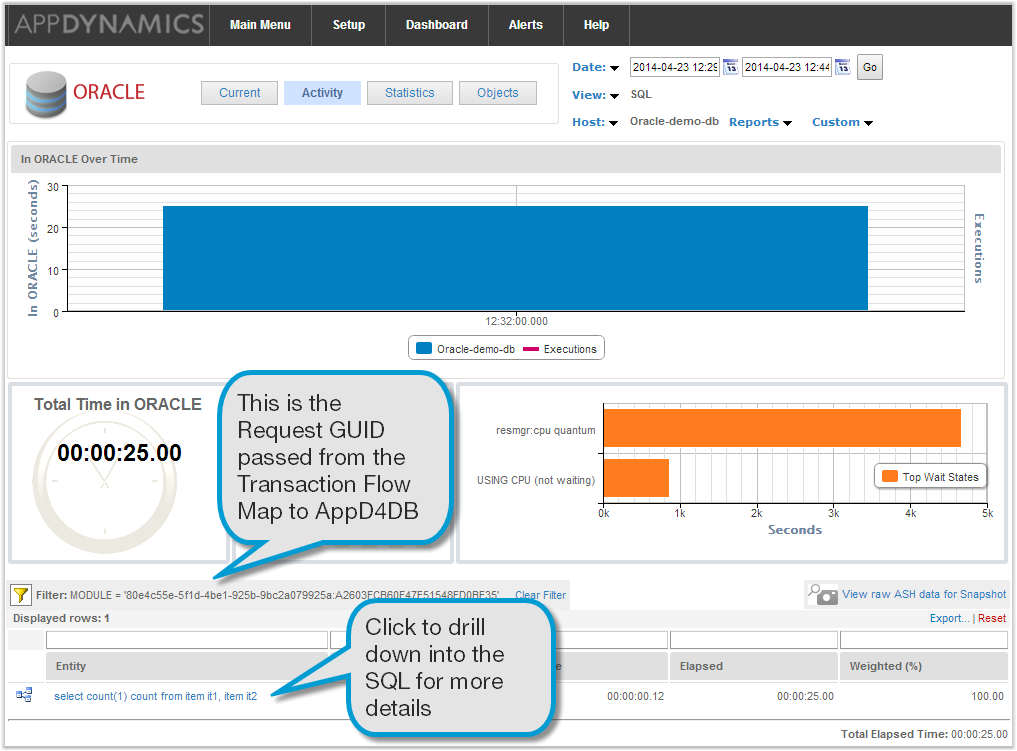Click the Displayed rows: 1 label
The image size is (1017, 751).
point(61,618)
